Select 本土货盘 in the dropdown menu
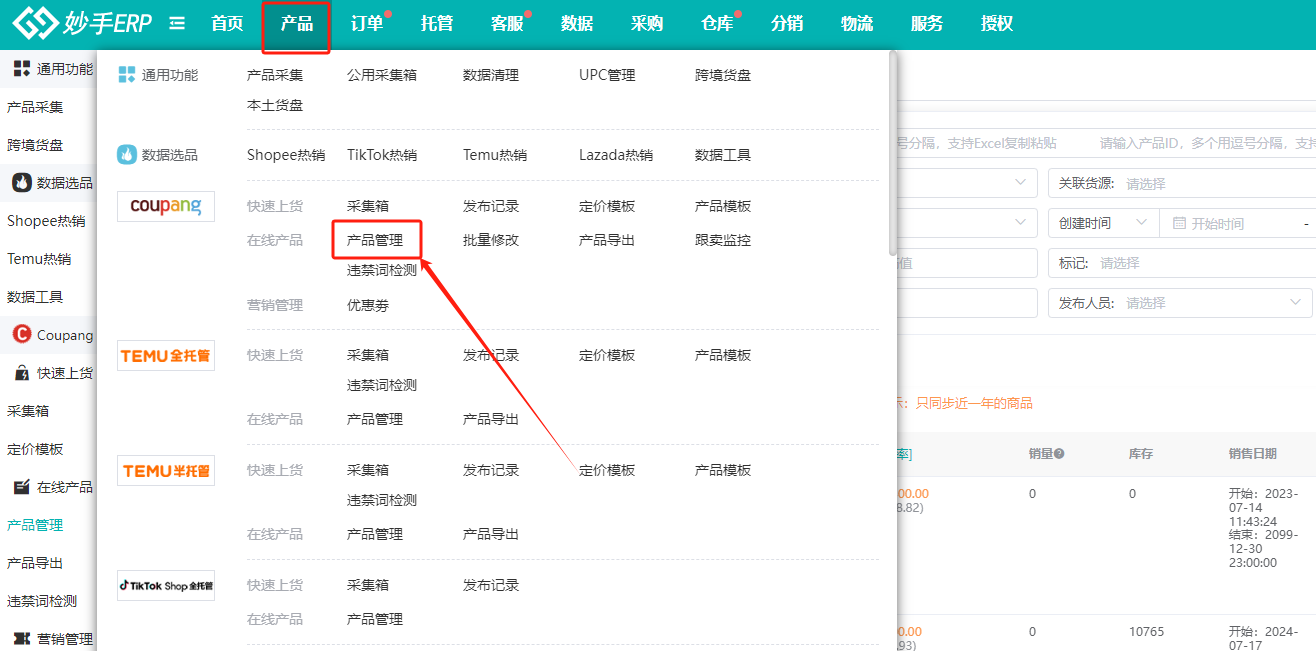Viewport: 1316px width, 651px height. click(x=275, y=105)
